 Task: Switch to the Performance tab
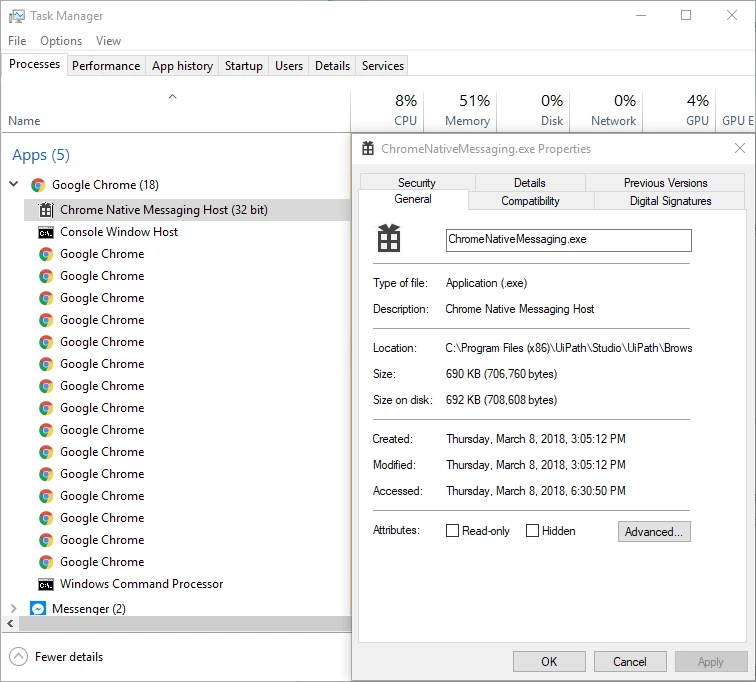[106, 66]
